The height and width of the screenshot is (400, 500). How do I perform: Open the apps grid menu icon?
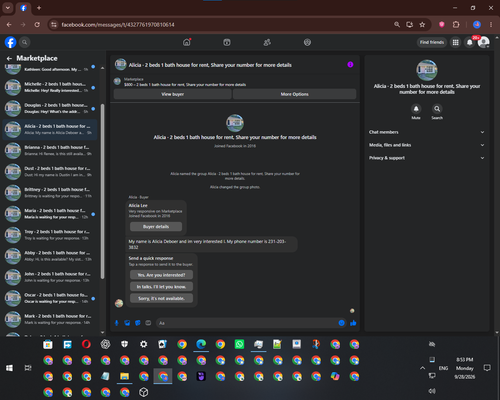[455, 42]
